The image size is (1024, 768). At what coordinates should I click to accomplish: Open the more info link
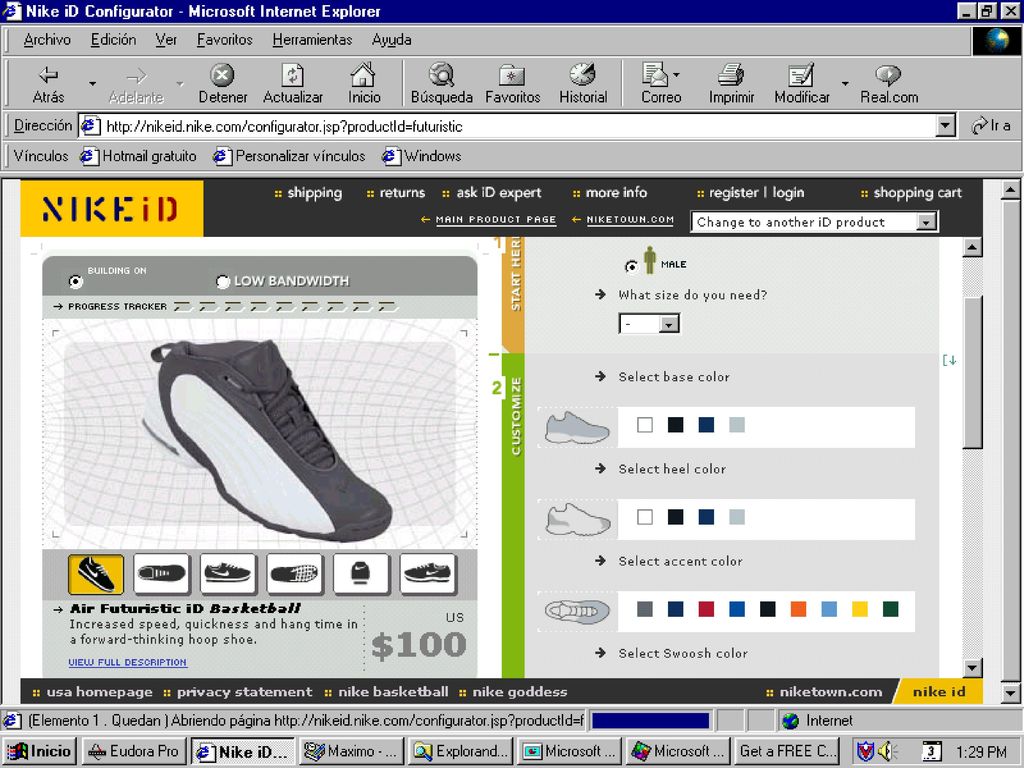coord(616,193)
